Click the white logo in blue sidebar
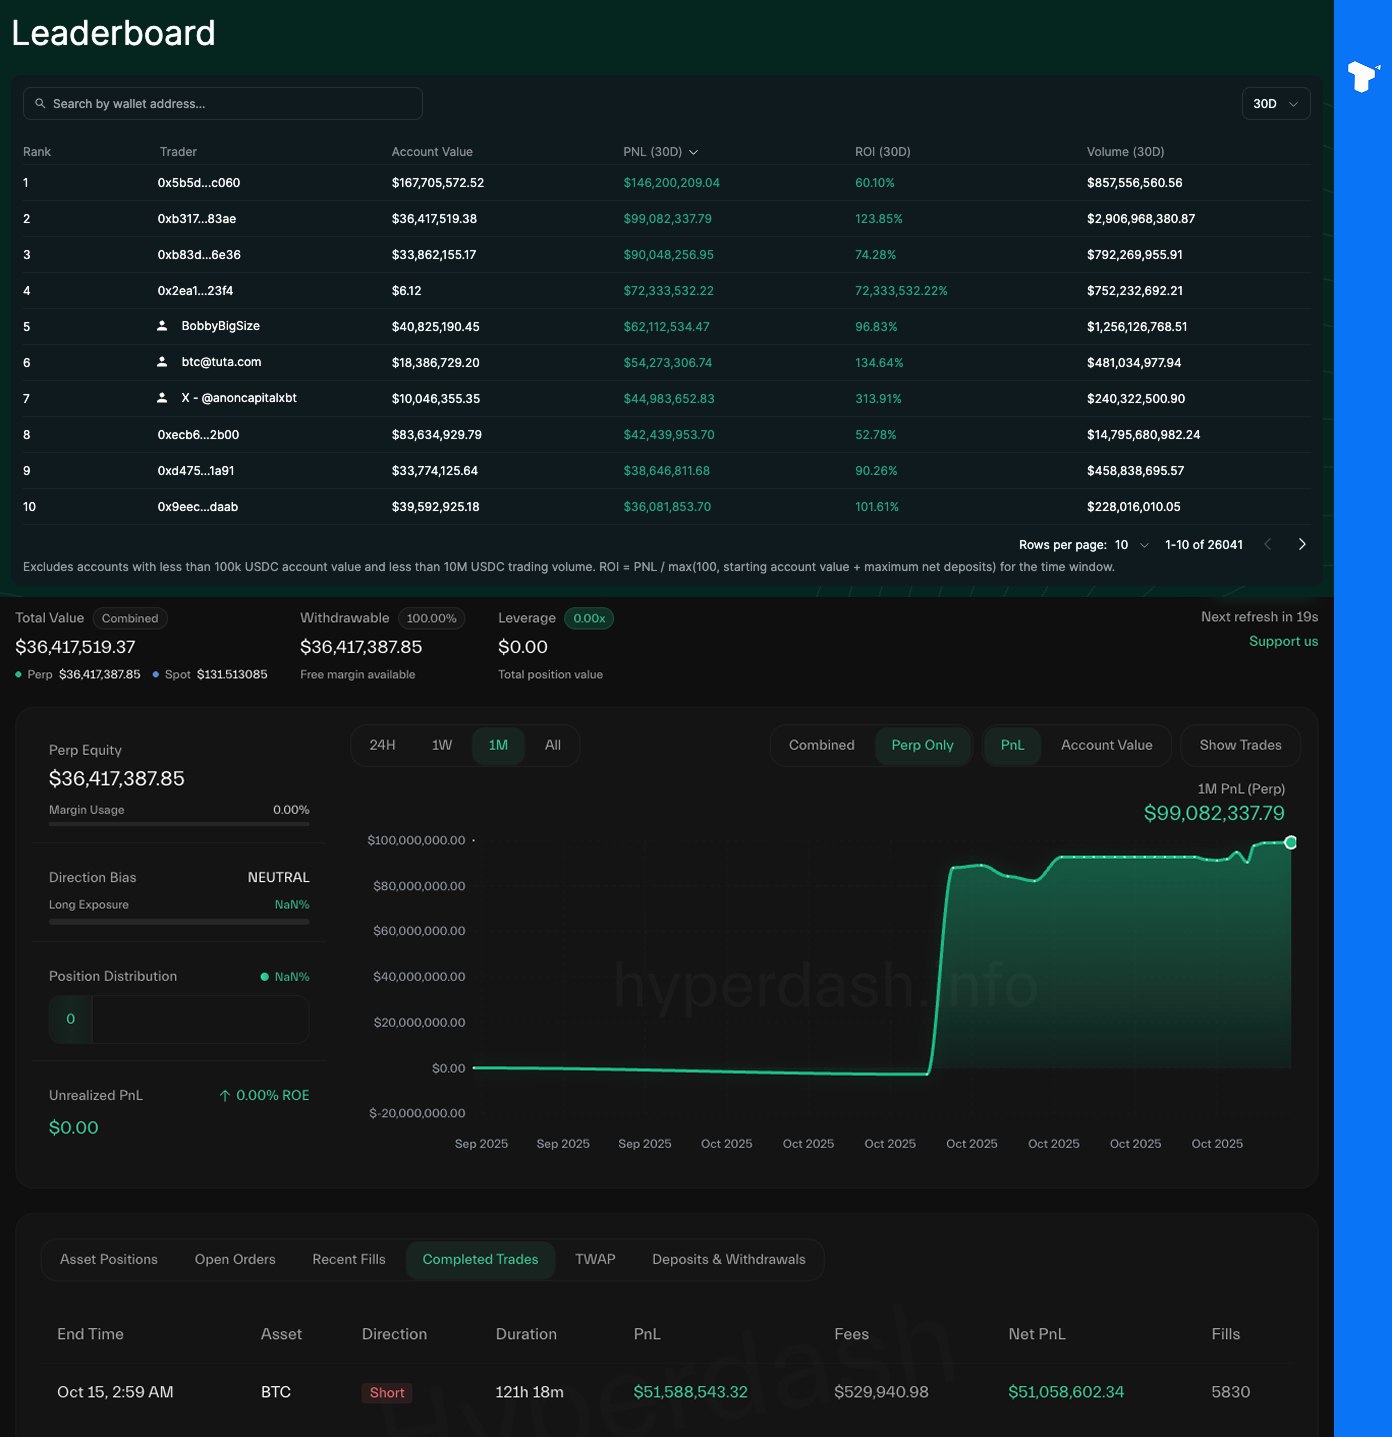1392x1437 pixels. (x=1362, y=76)
